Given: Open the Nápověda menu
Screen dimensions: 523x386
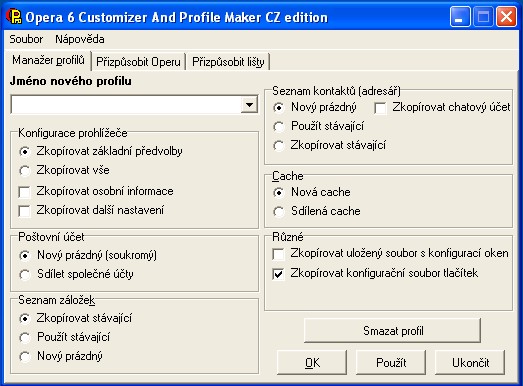Looking at the screenshot, I should tap(80, 39).
